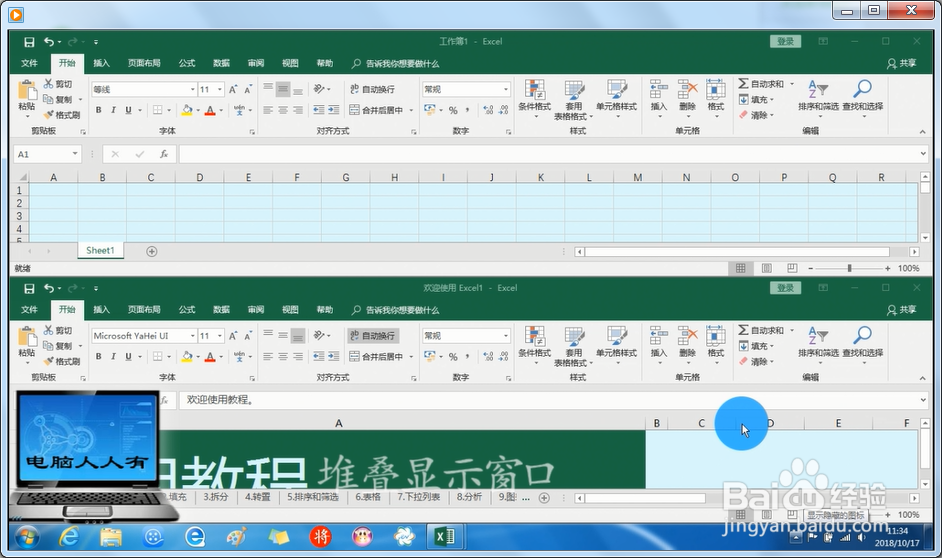The width and height of the screenshot is (942, 558).
Task: Open Microsoft YaHei UI font dropdown in bottom window
Action: coord(192,336)
